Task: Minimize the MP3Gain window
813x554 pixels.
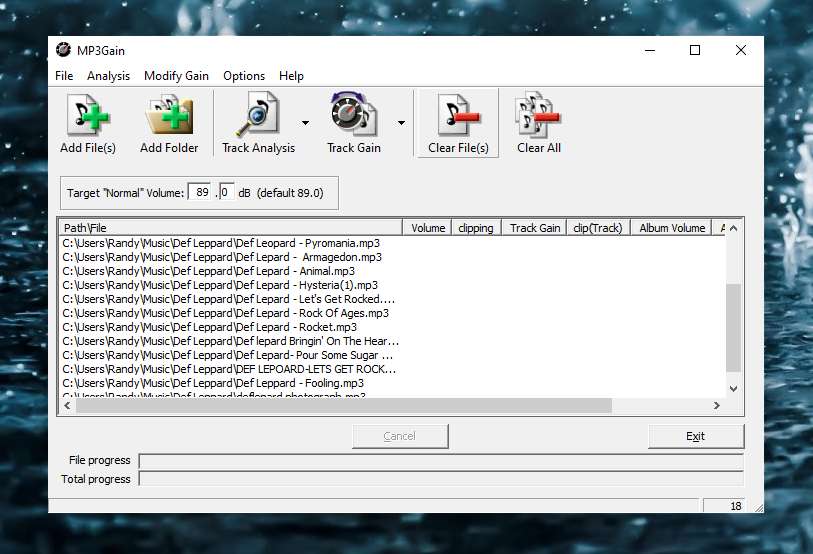Action: pyautogui.click(x=650, y=50)
